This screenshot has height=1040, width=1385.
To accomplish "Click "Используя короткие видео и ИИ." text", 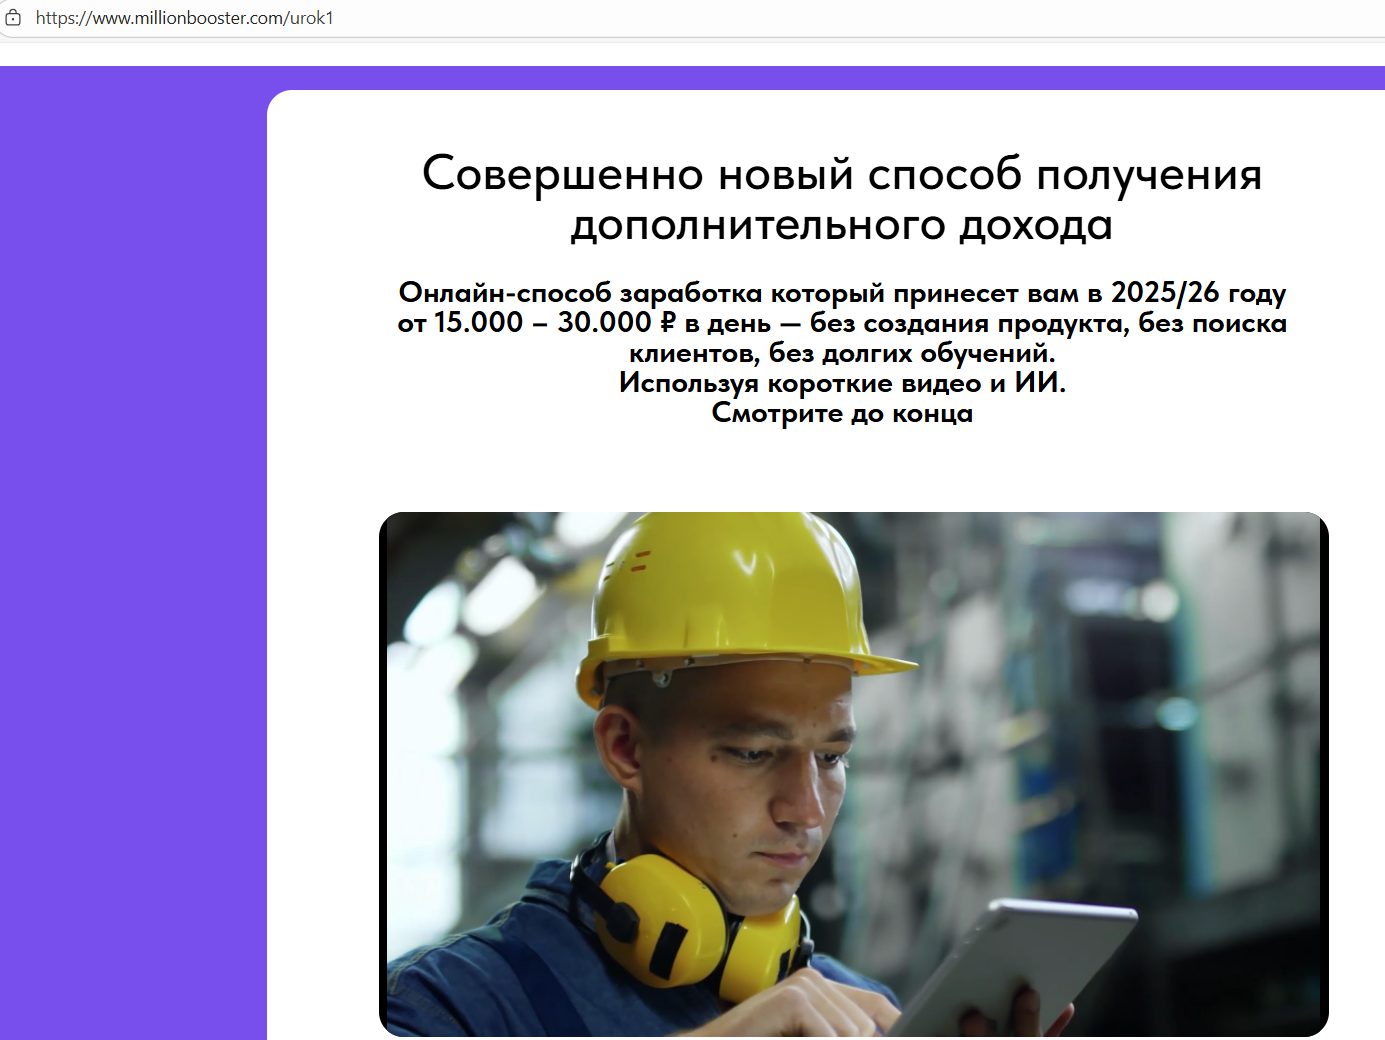I will point(841,383).
